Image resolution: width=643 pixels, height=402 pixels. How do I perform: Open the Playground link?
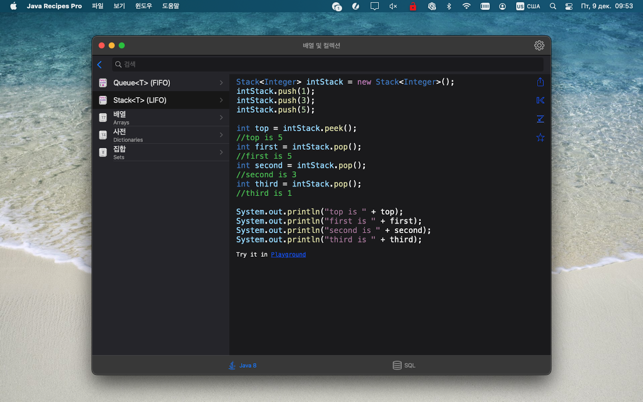pos(288,254)
